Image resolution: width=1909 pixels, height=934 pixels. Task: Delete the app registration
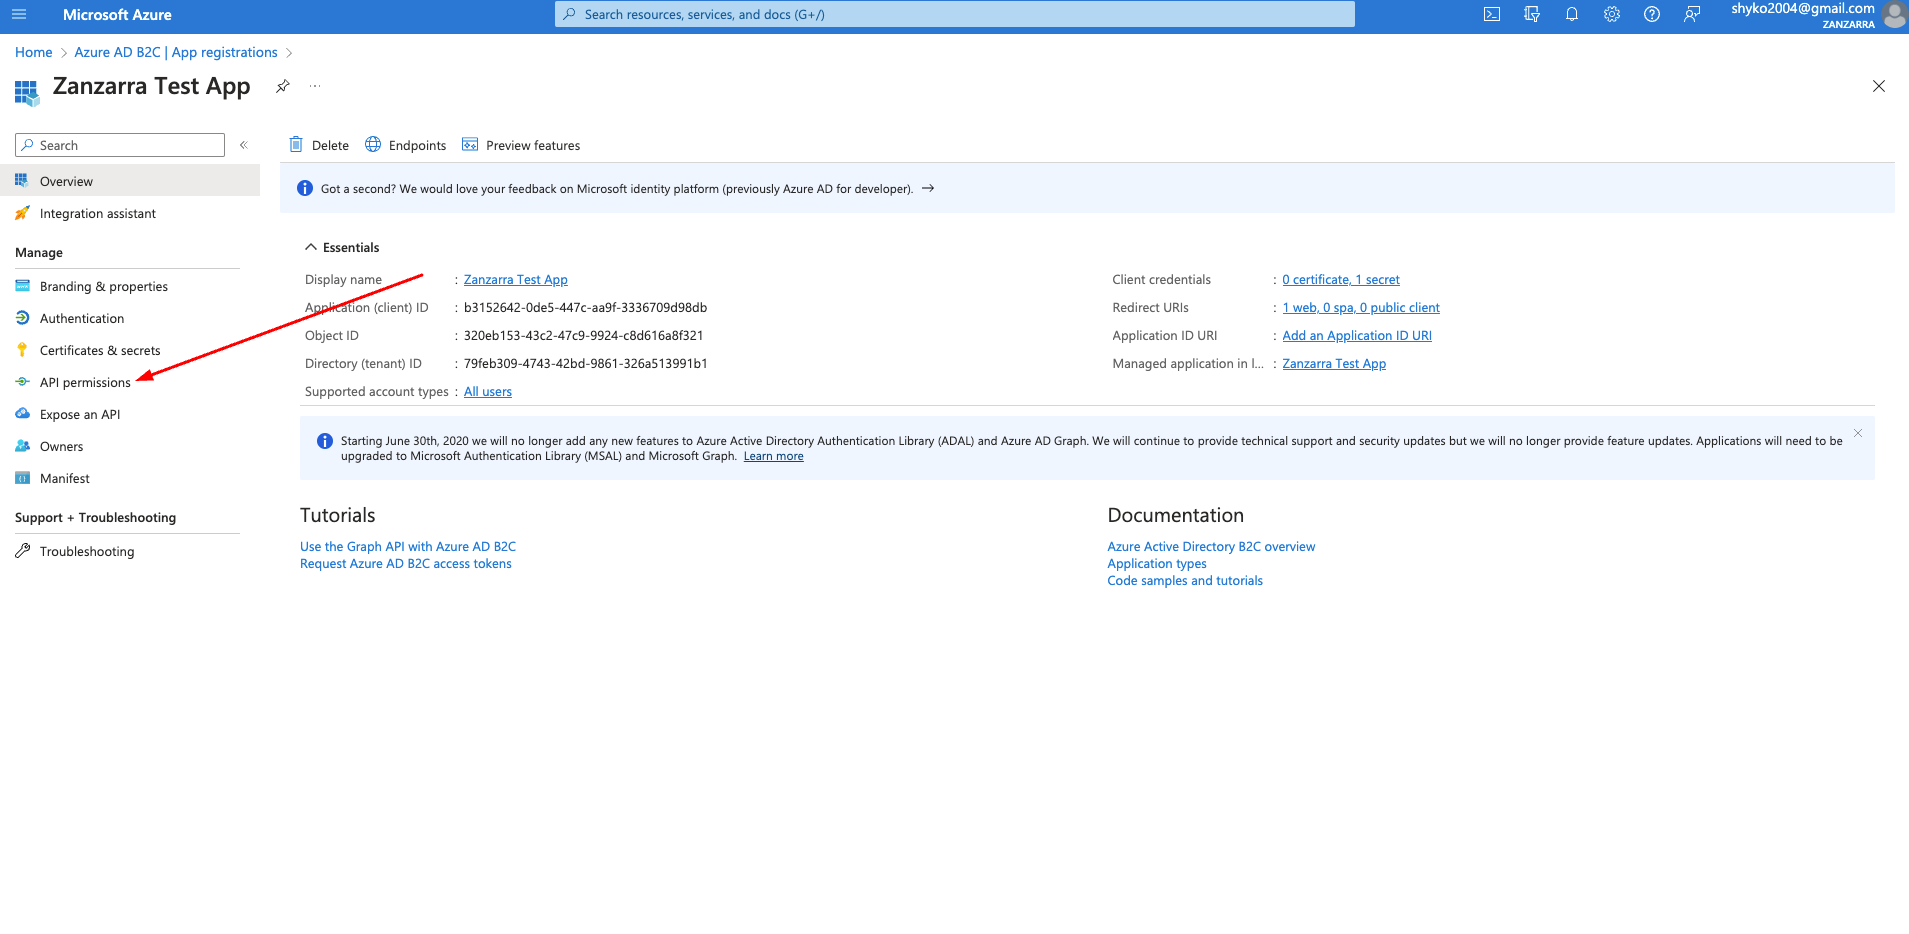(x=319, y=145)
